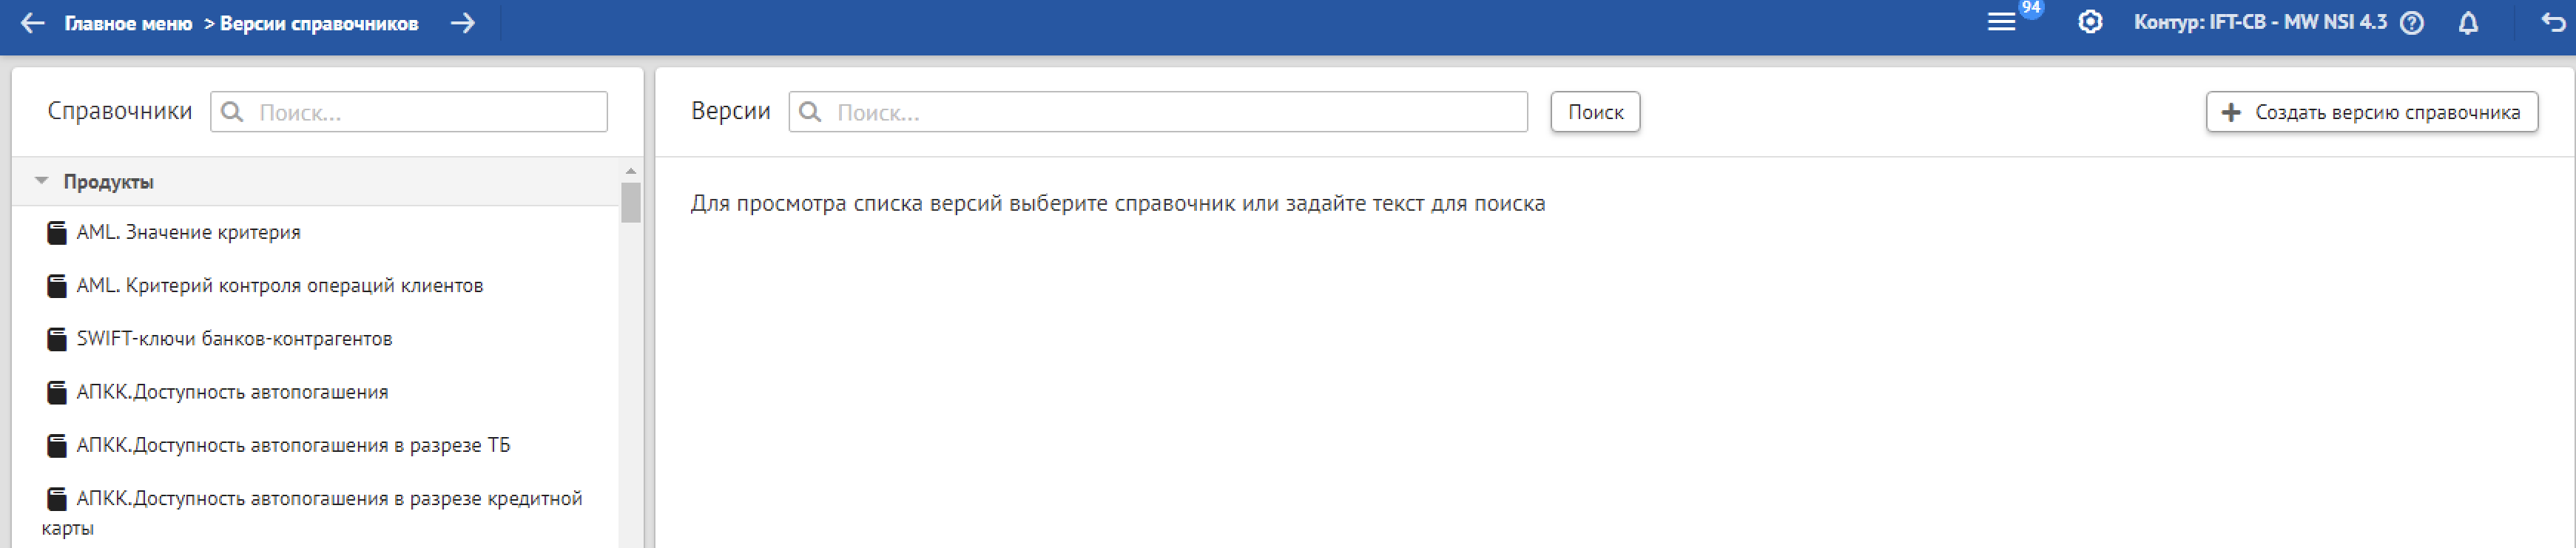The width and height of the screenshot is (2576, 548).
Task: Open the hamburger menu with 94 badge
Action: [2000, 22]
